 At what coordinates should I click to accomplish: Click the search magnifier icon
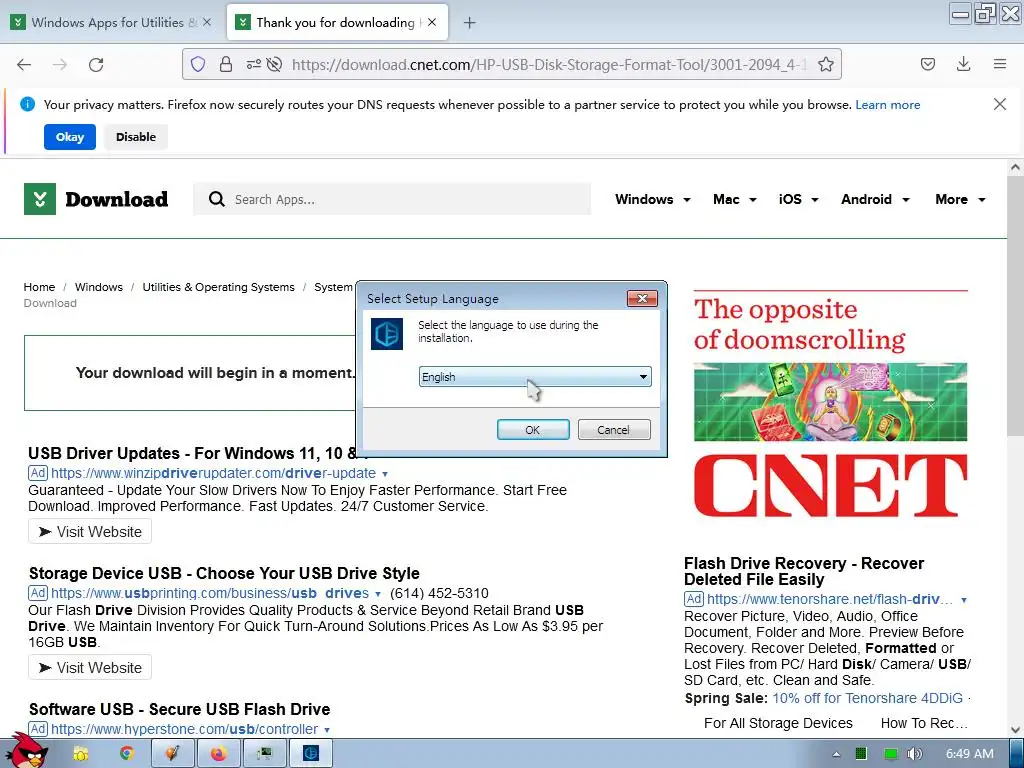(217, 199)
